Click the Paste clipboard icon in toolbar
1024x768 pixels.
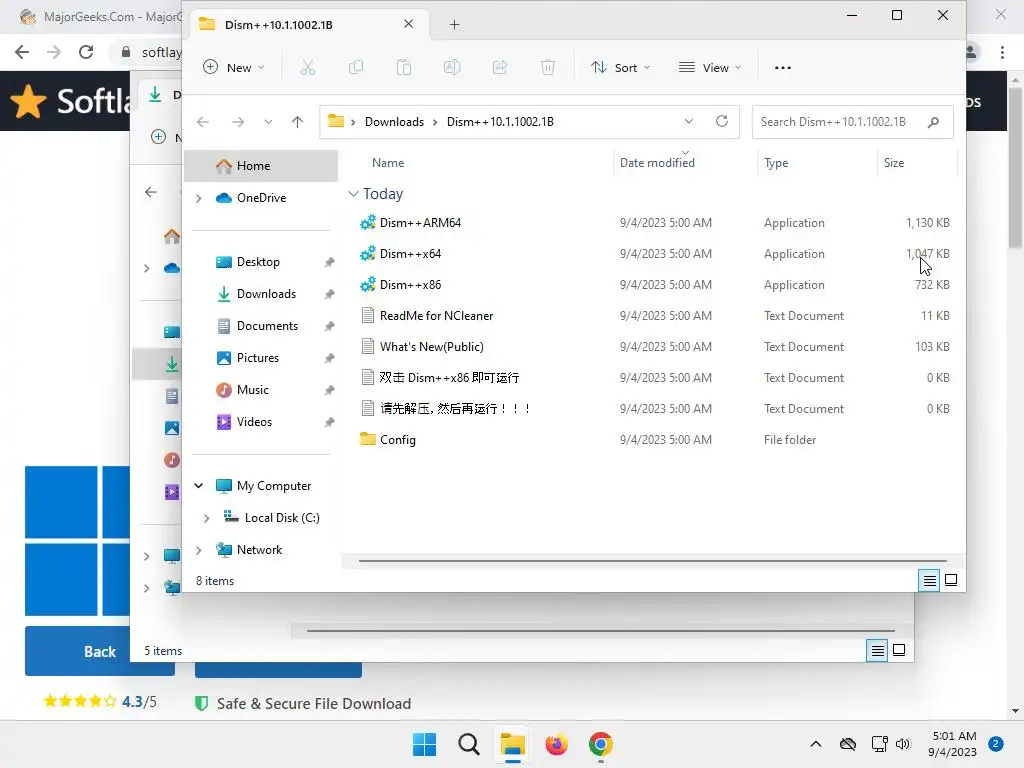404,67
